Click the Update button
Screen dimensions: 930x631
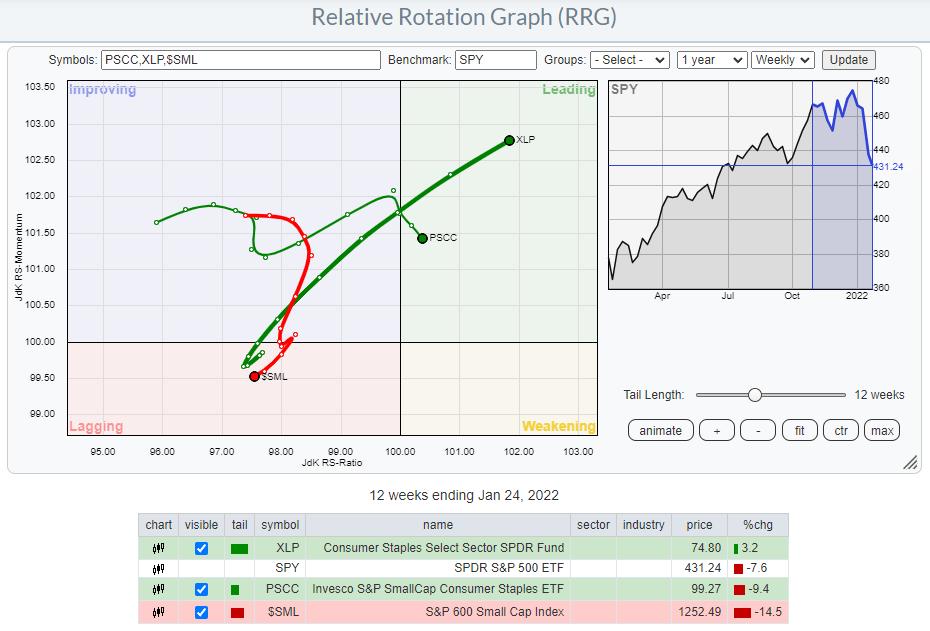[848, 60]
